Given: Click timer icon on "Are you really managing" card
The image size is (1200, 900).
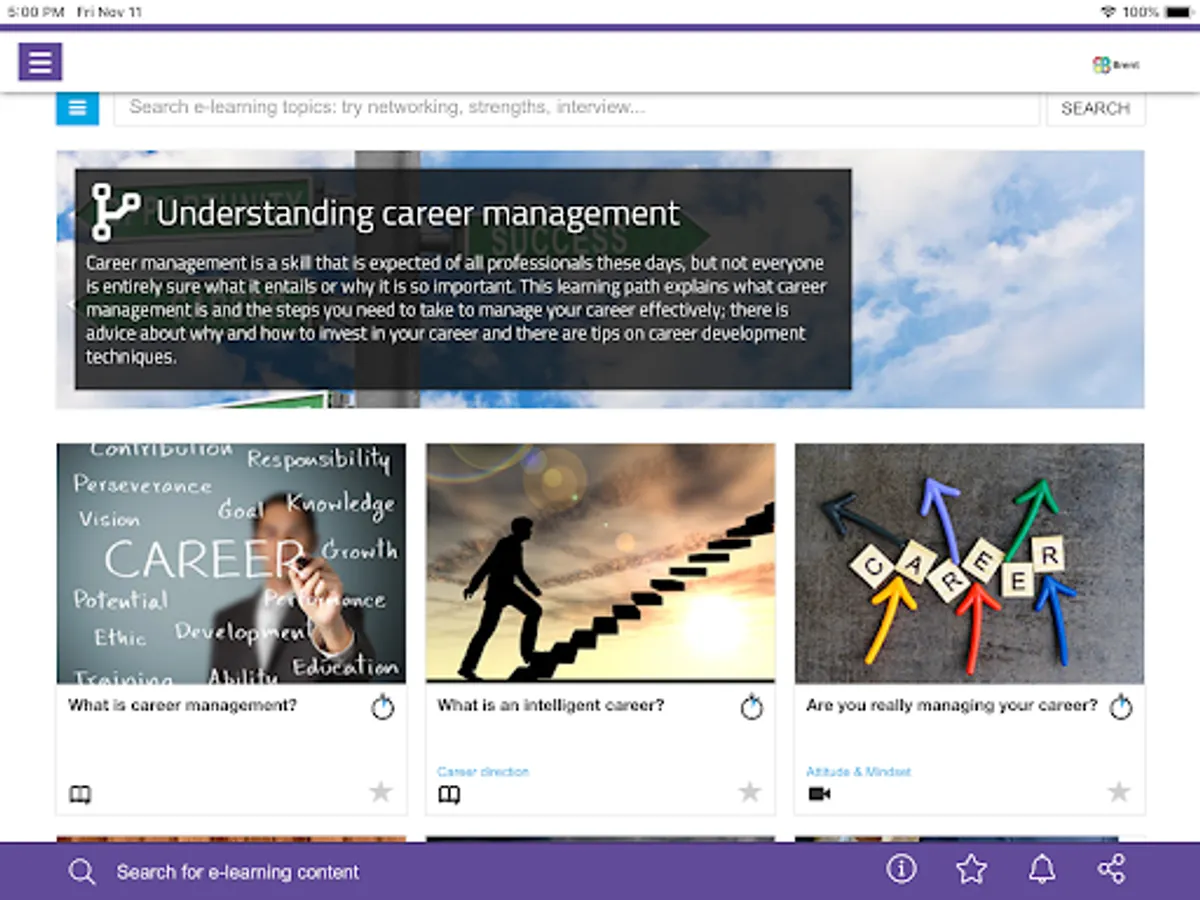Looking at the screenshot, I should pos(1120,707).
